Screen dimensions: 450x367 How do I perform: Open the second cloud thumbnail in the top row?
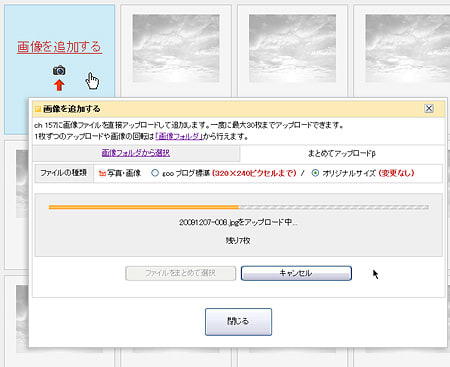tap(292, 48)
